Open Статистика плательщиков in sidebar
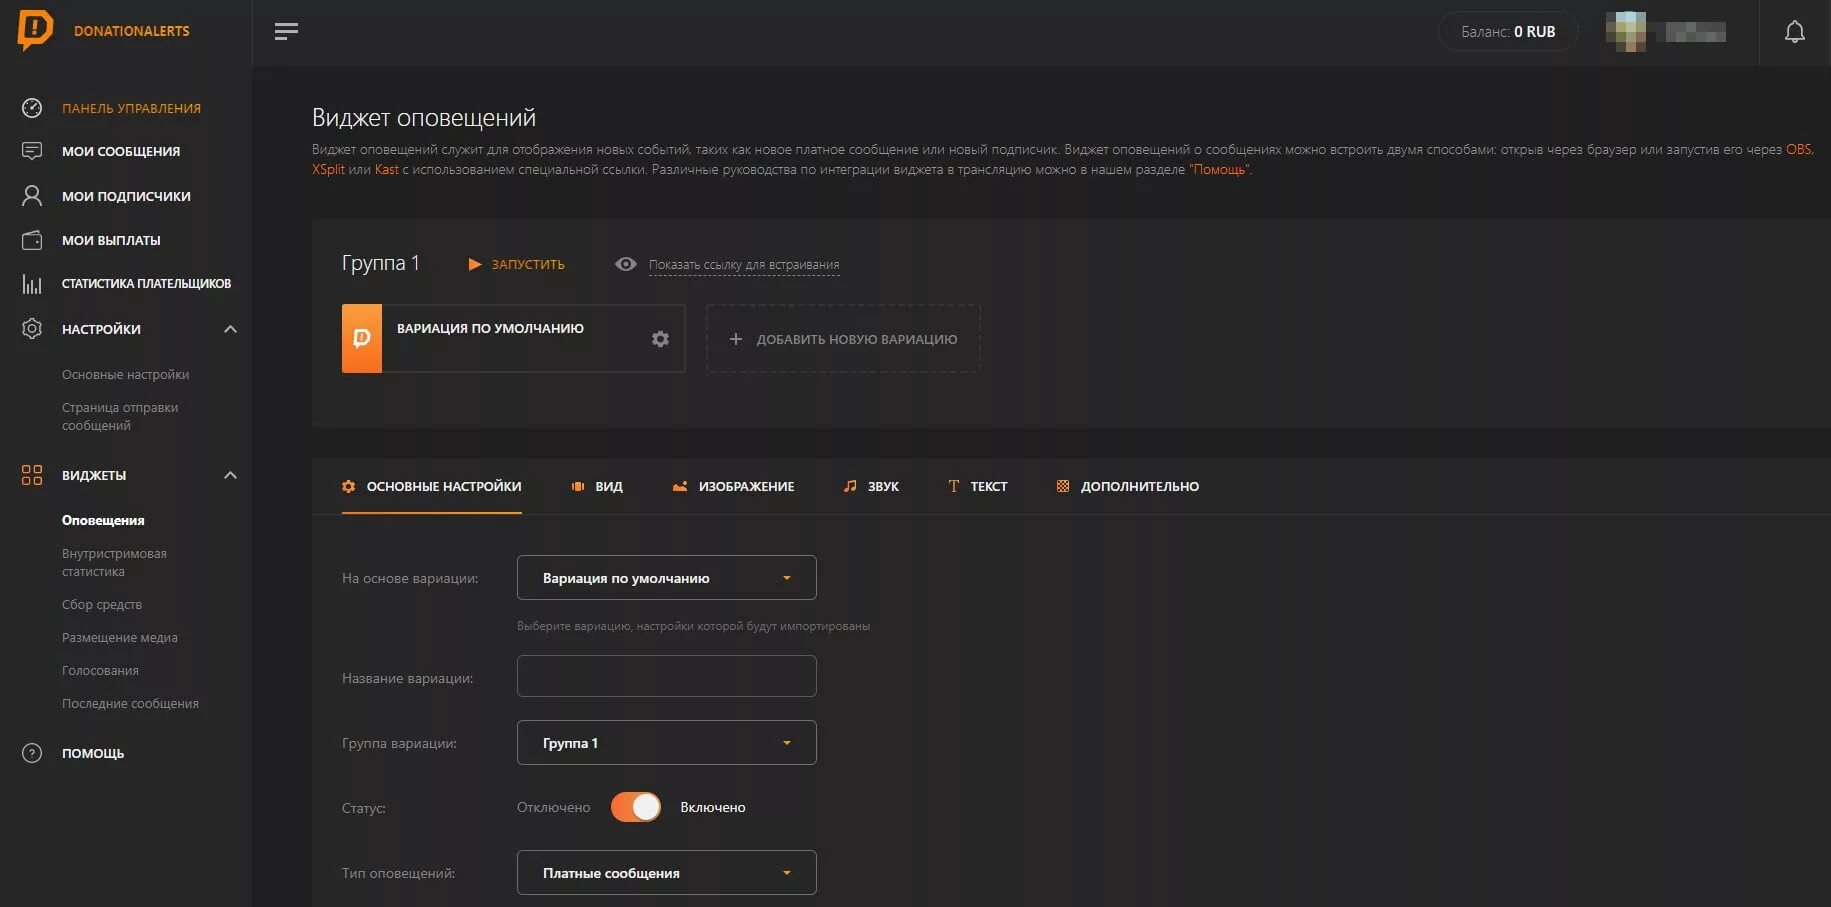Viewport: 1831px width, 907px height. (x=146, y=284)
